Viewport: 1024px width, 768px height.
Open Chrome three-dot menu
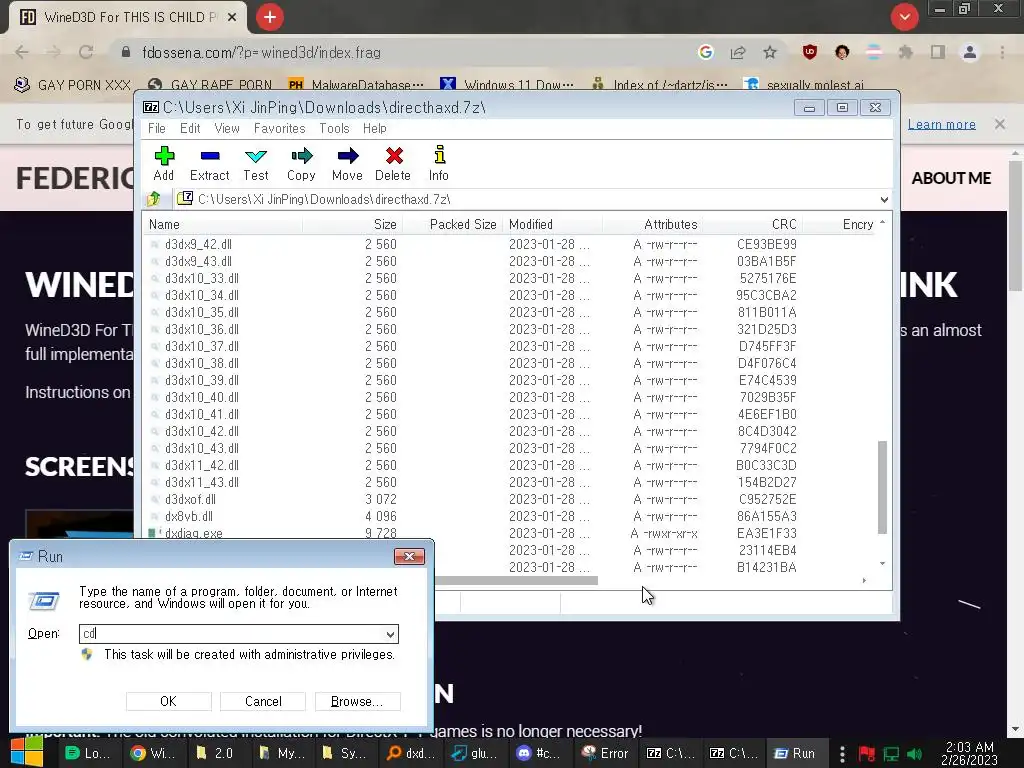(x=1002, y=52)
